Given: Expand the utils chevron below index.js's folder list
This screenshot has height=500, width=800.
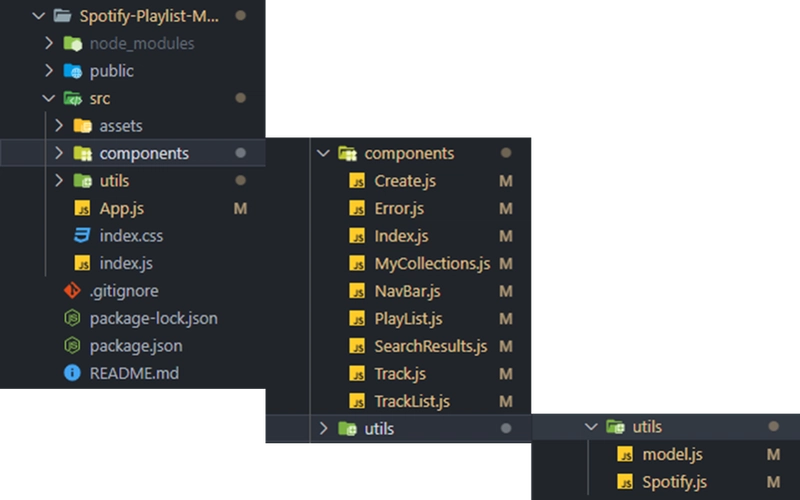Looking at the screenshot, I should click(59, 181).
